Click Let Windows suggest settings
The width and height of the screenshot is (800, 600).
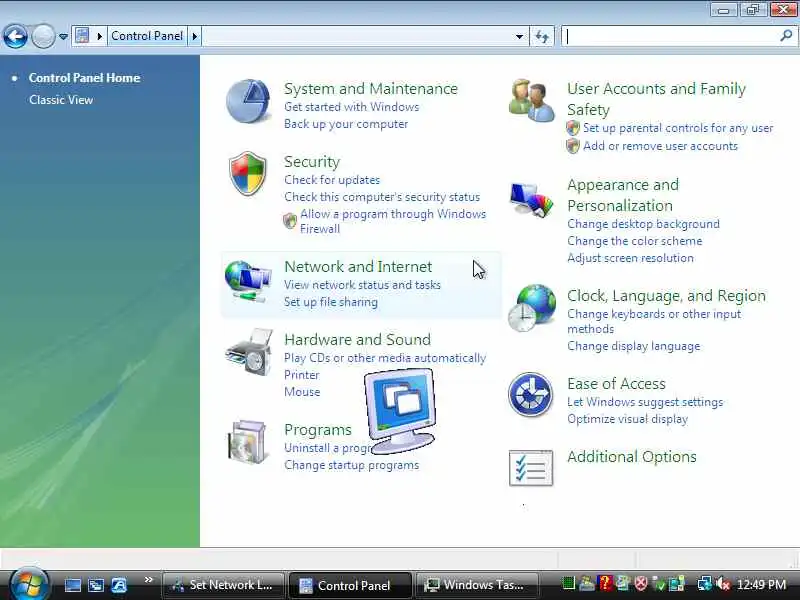645,402
